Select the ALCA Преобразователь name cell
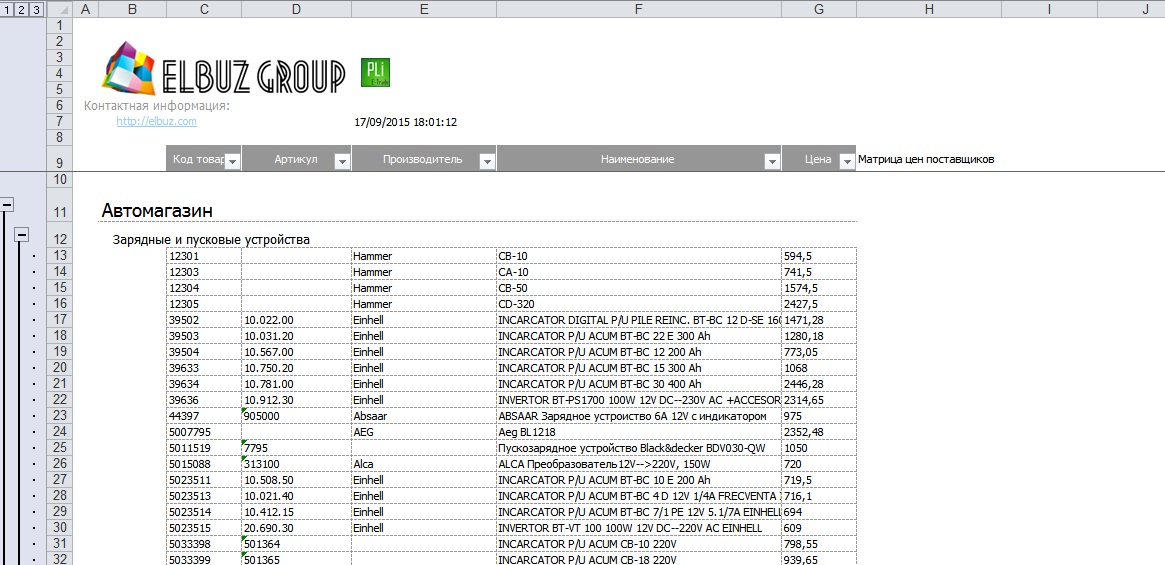Viewport: 1165px width, 565px height. tap(639, 464)
